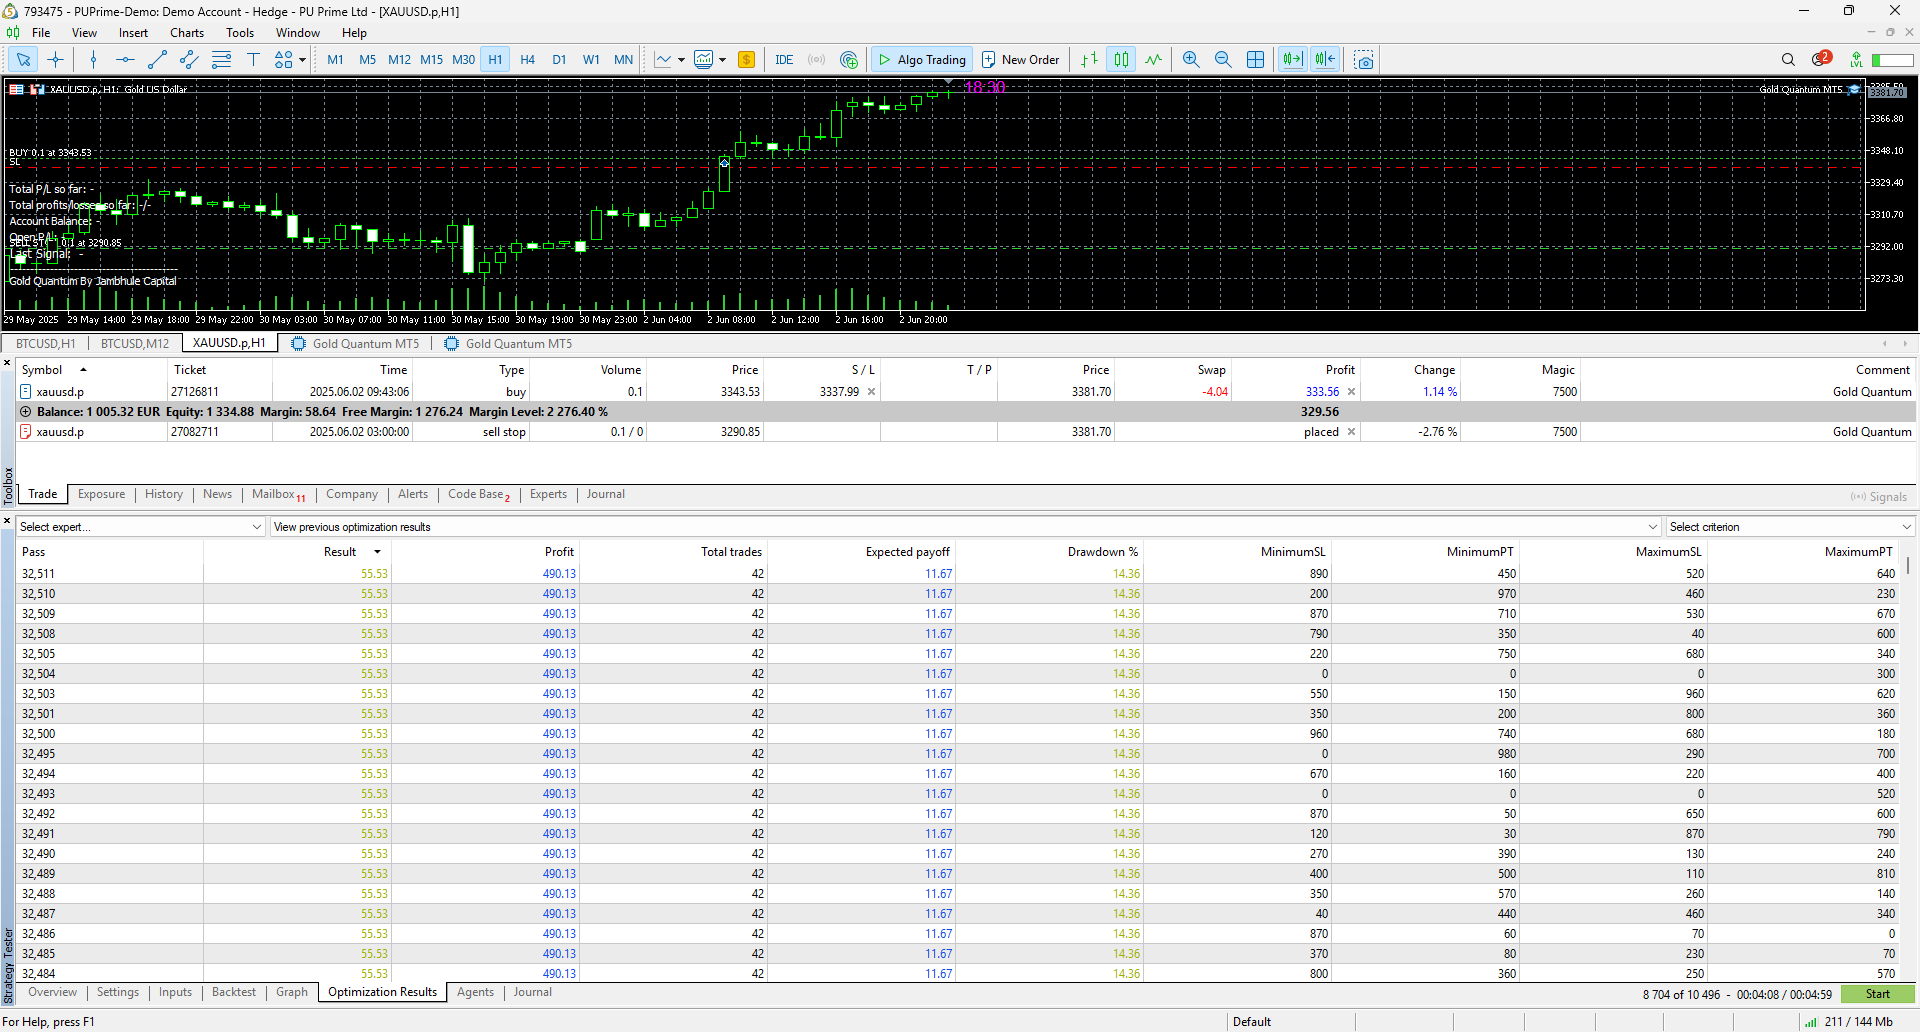
Task: Click the New Order button
Action: 1020,60
